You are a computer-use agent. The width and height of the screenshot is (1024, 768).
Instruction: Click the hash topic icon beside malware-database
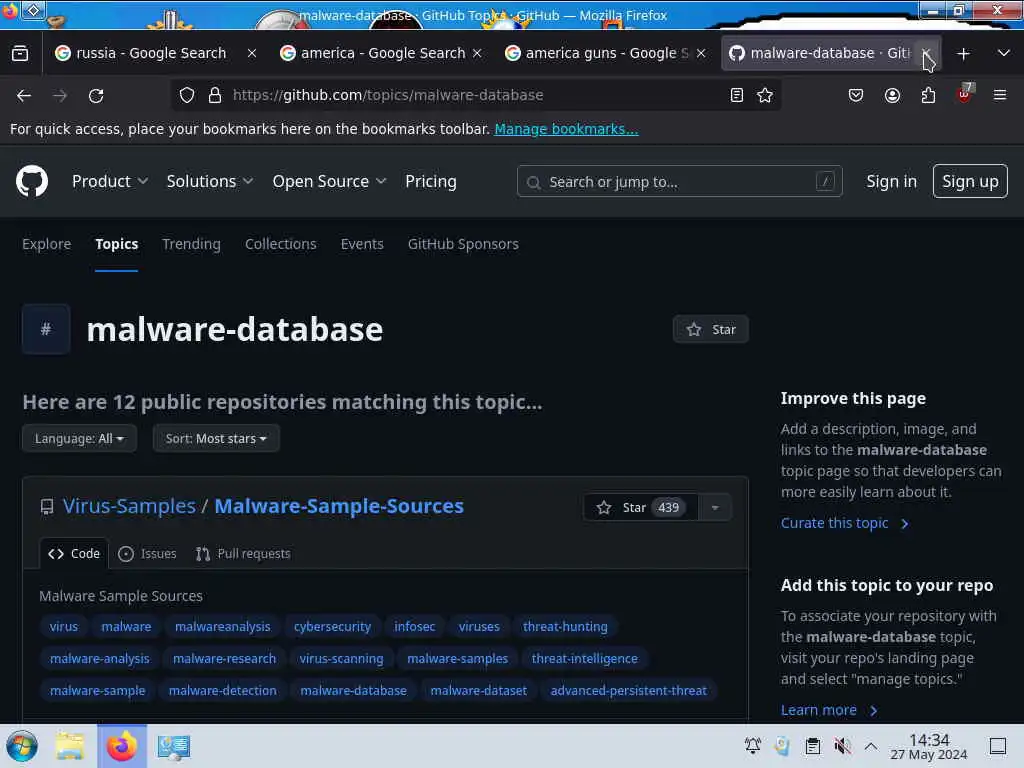tap(46, 329)
